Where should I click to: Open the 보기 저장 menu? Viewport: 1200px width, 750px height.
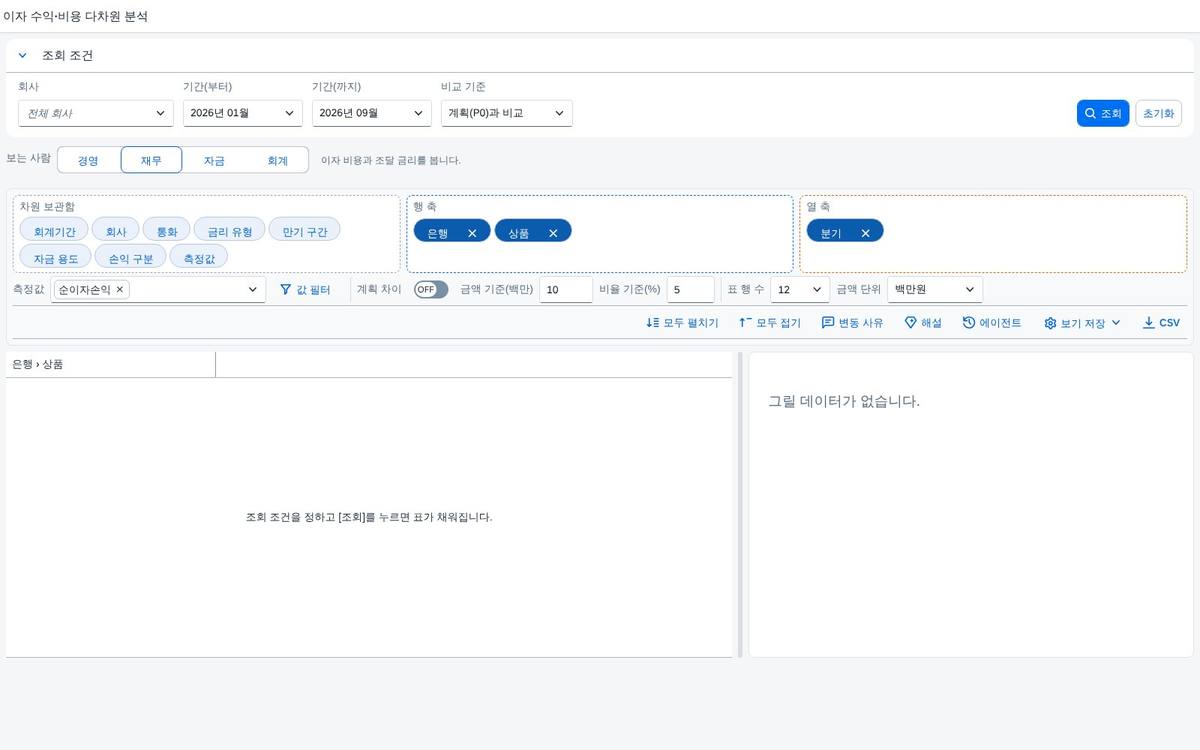1082,323
